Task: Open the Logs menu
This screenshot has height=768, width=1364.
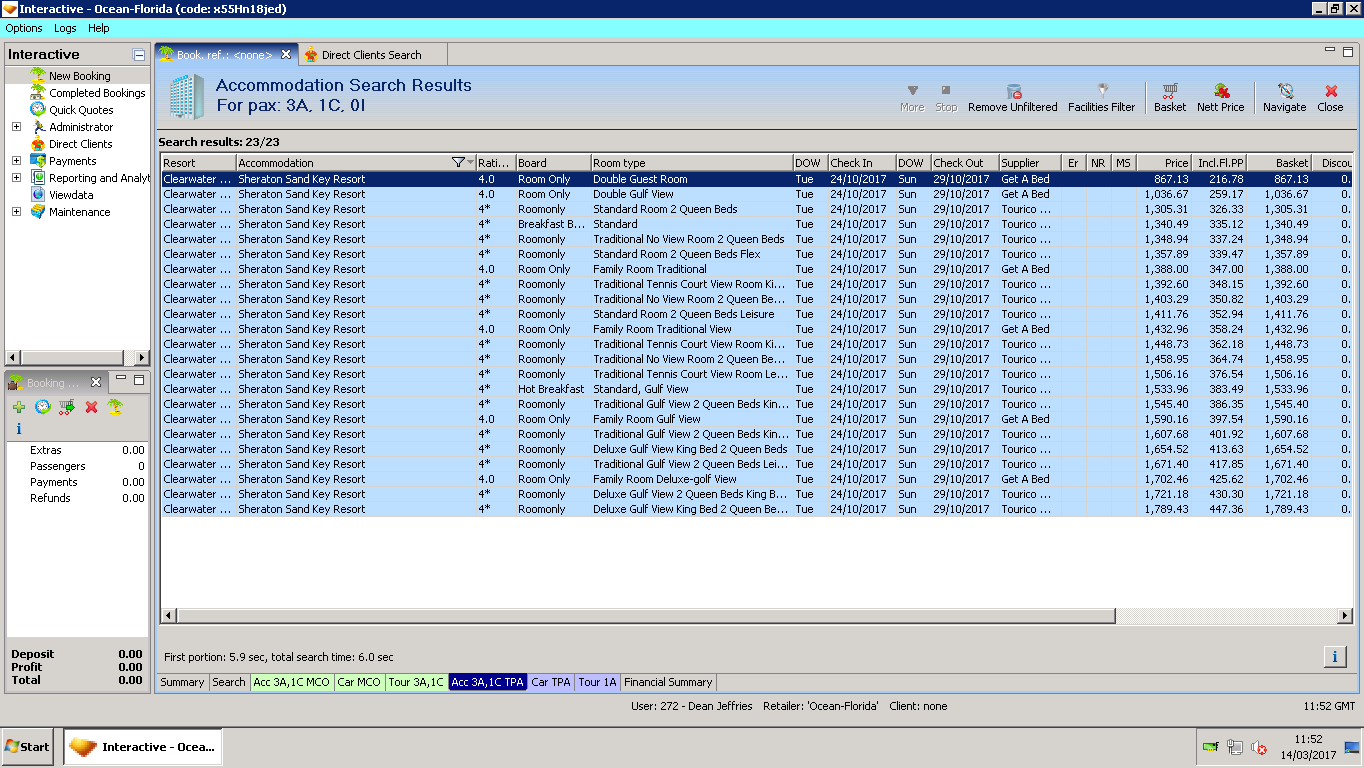Action: [x=64, y=28]
